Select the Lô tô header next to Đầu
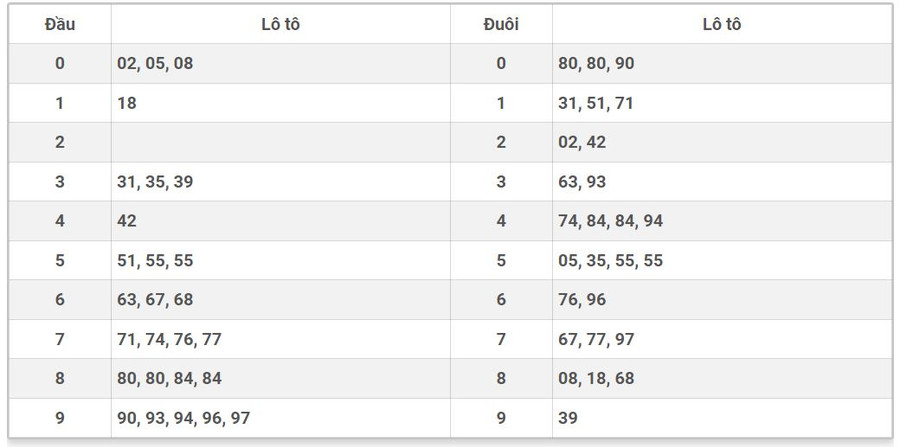 point(280,24)
